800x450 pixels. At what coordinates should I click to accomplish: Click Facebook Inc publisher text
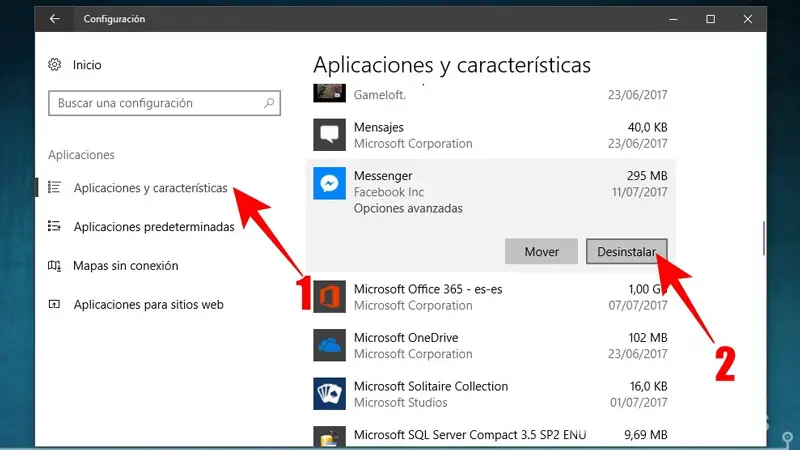(x=389, y=192)
